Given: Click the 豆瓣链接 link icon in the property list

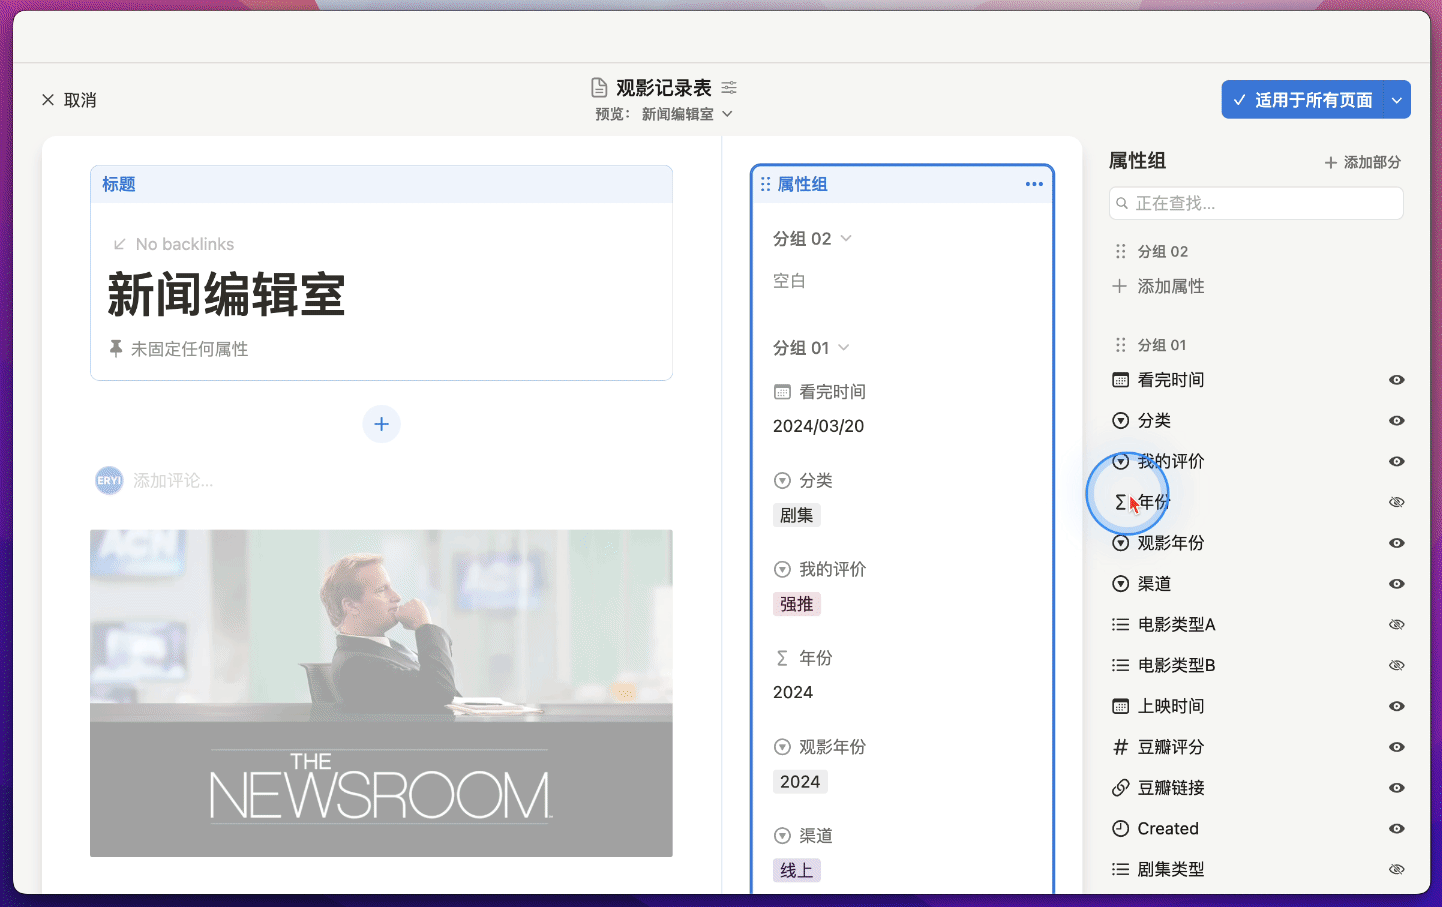Looking at the screenshot, I should (x=1120, y=788).
